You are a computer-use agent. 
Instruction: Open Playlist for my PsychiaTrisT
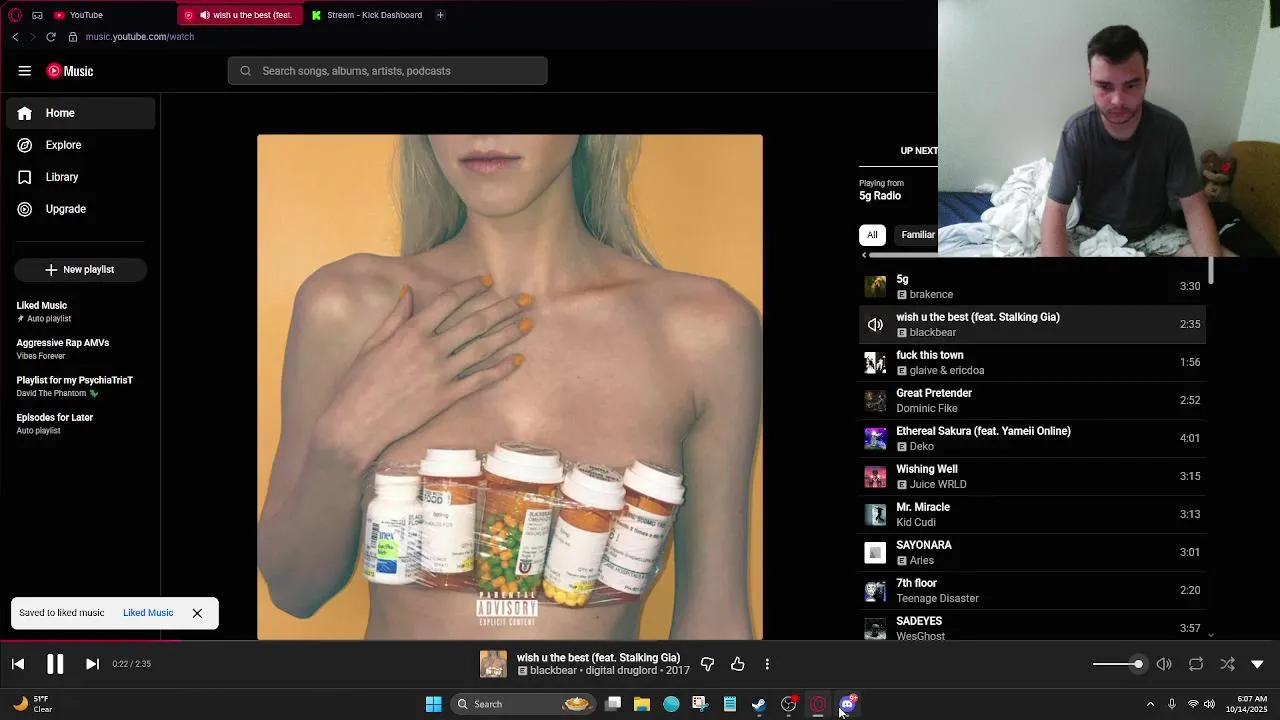pyautogui.click(x=80, y=386)
